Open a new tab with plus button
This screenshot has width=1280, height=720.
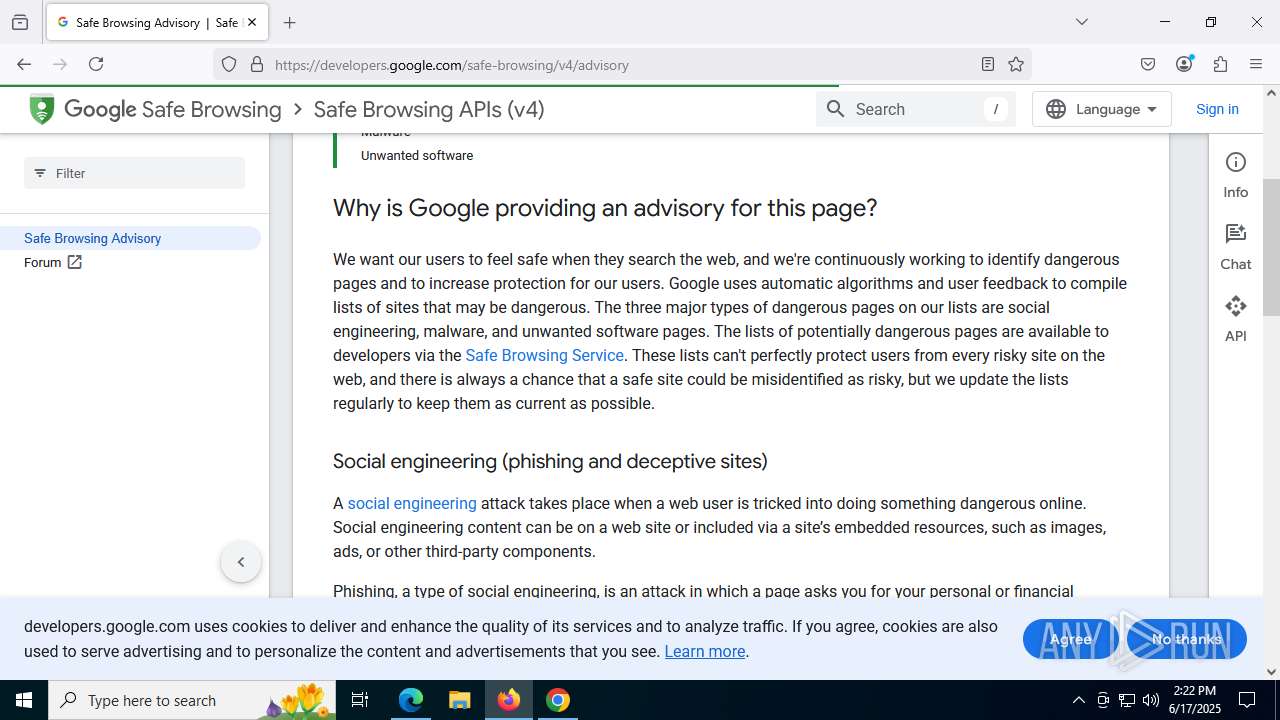289,22
